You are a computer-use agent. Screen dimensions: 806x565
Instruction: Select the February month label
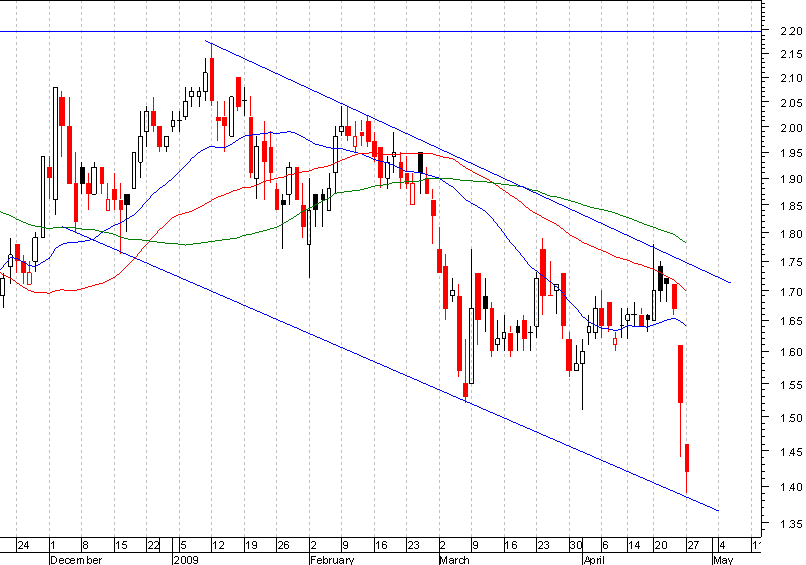332,559
